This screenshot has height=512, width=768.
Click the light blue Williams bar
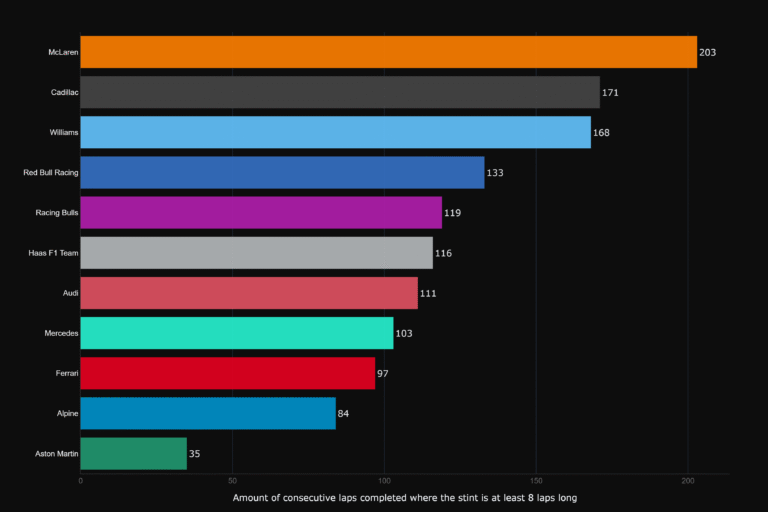pos(335,132)
